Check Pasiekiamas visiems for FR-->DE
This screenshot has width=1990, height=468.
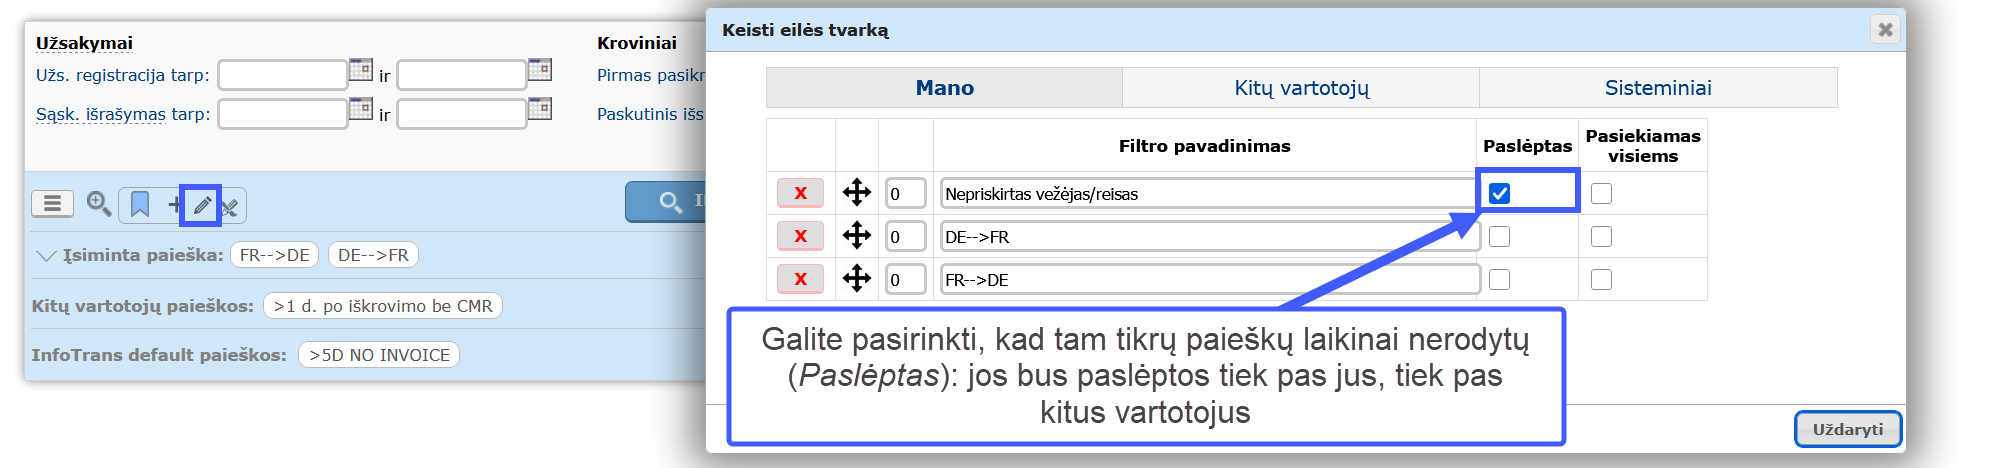tap(1601, 279)
